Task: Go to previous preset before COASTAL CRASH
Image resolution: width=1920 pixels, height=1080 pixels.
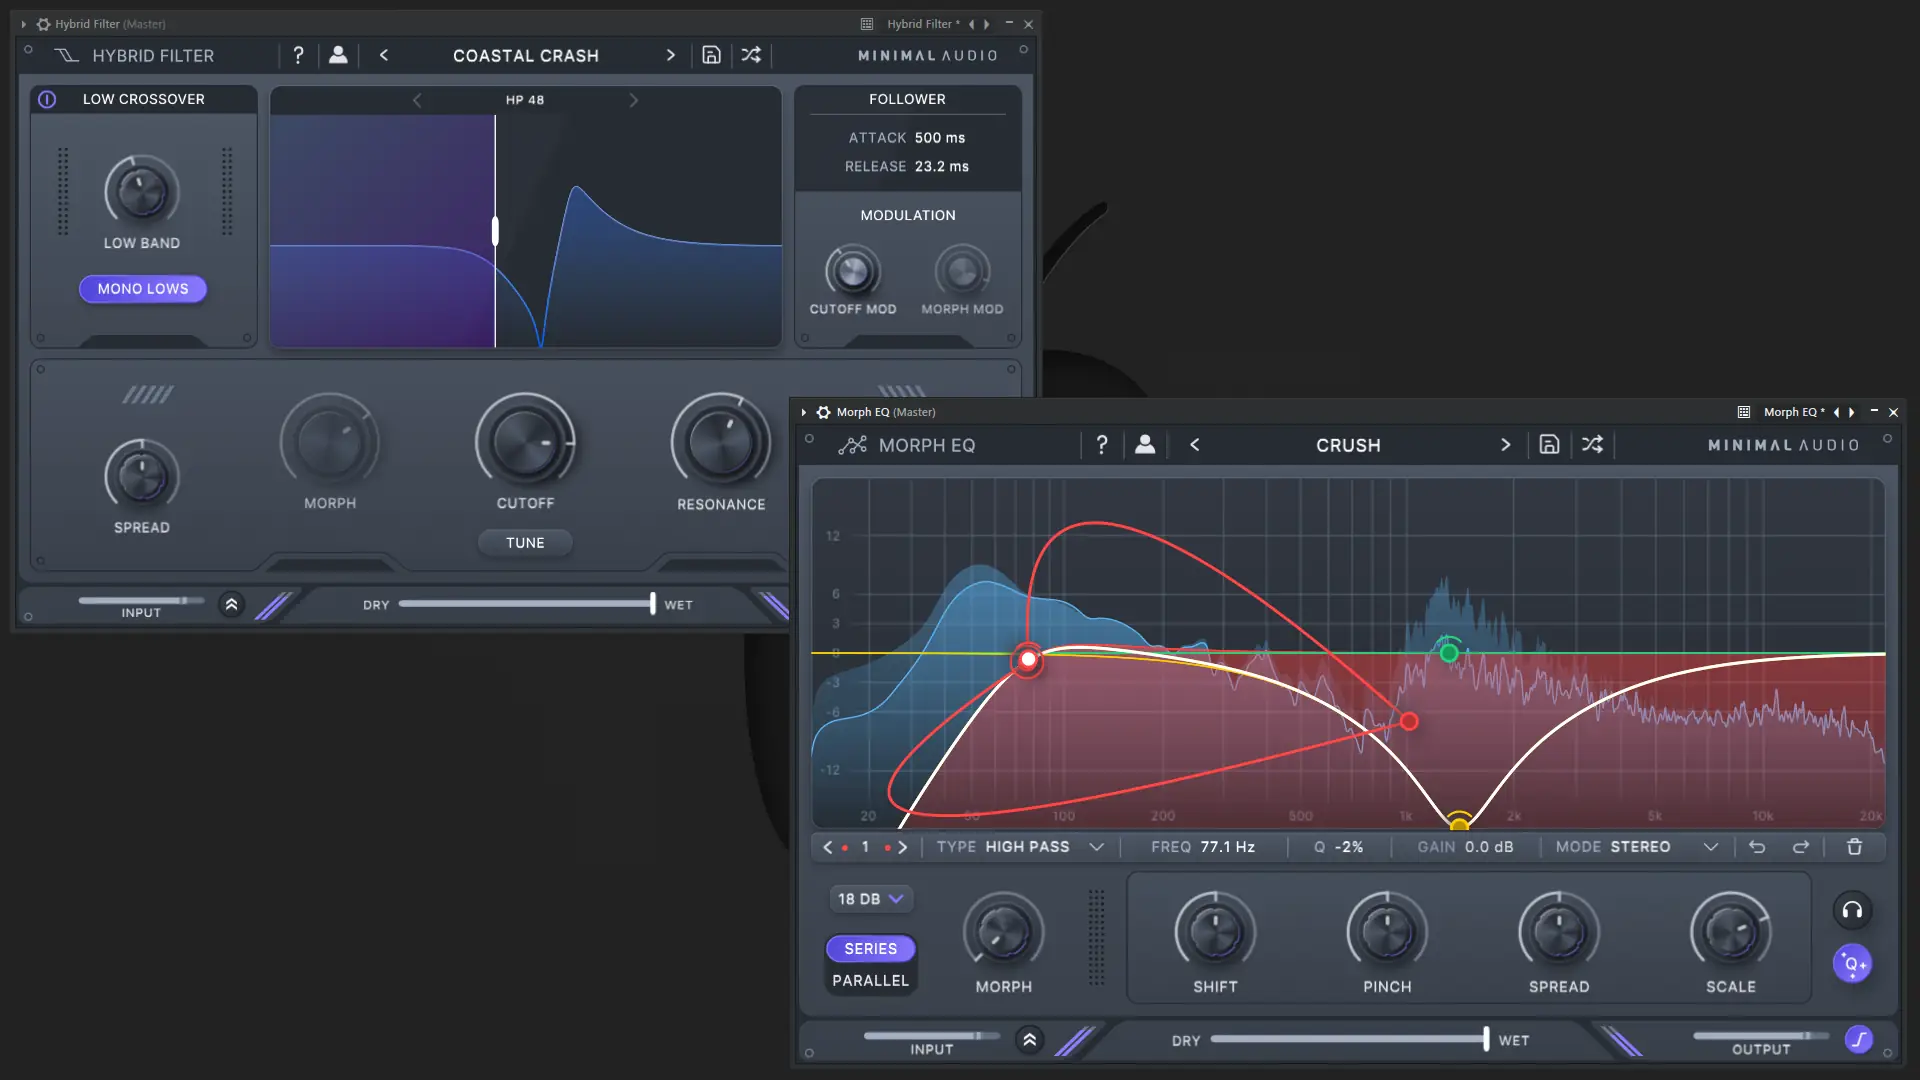Action: tap(384, 55)
